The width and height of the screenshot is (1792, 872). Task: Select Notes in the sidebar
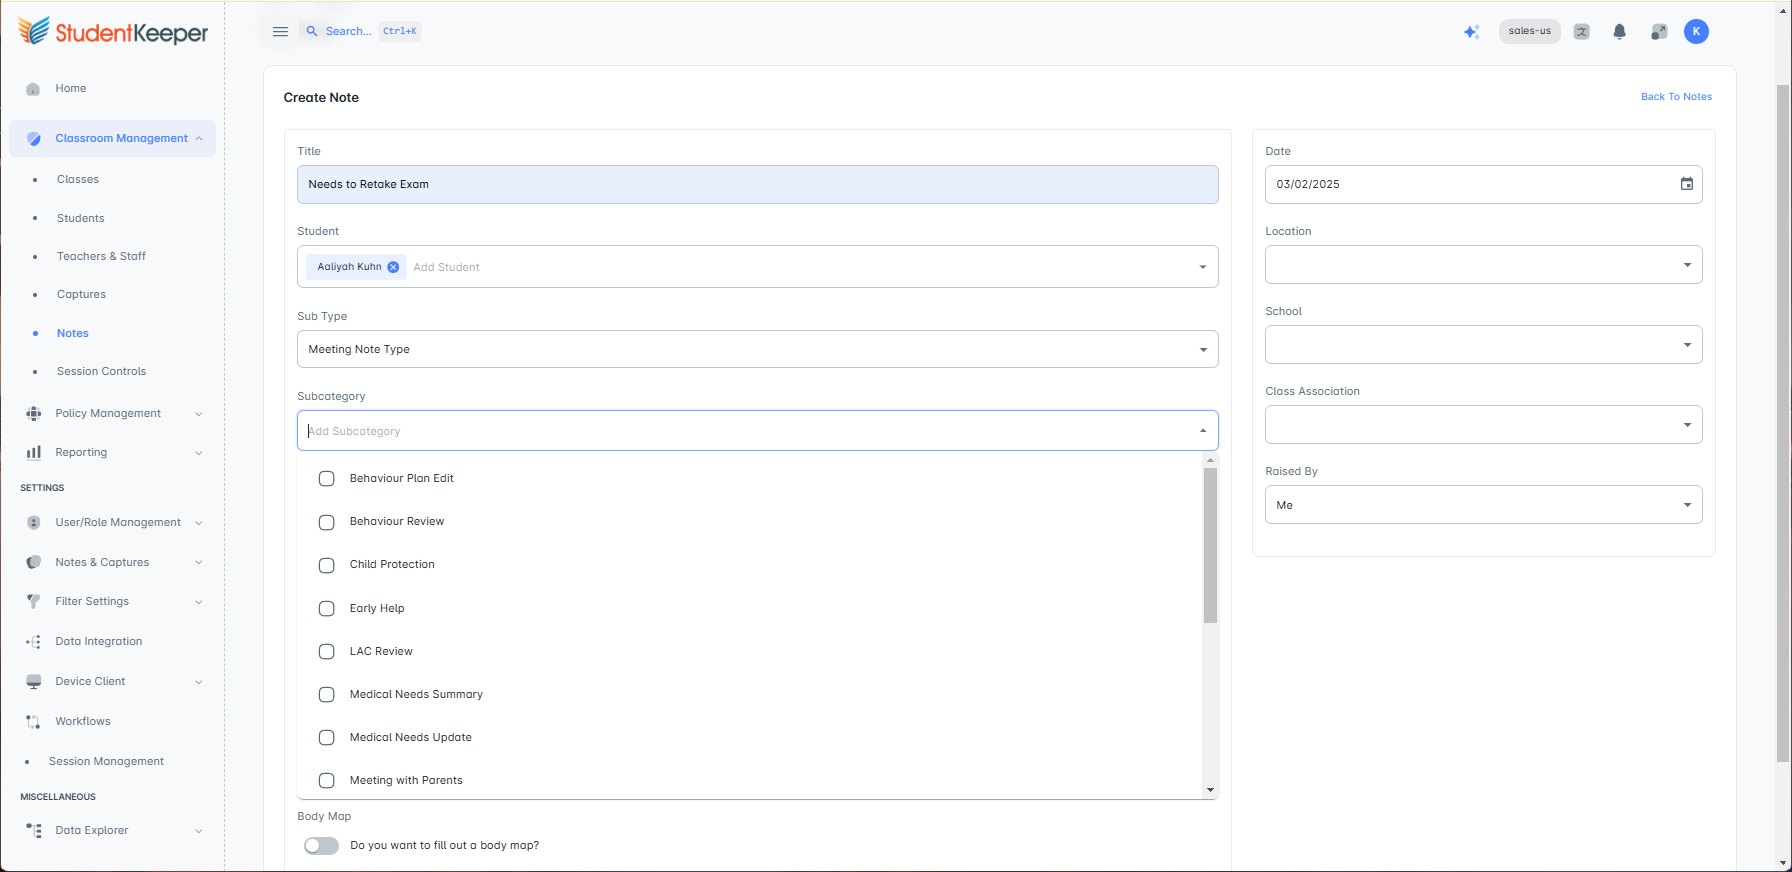[x=73, y=334]
